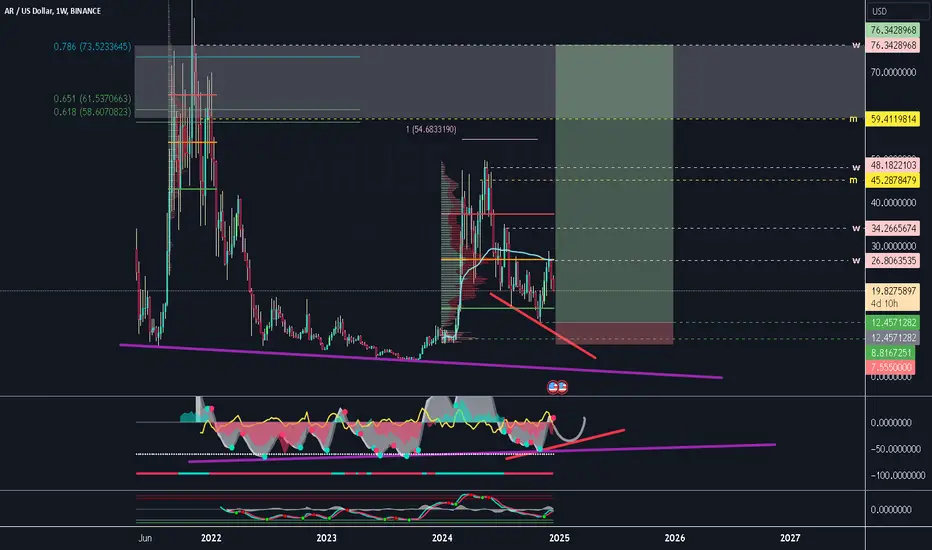Click the 1 (54.6833190) Fibonacci label
The width and height of the screenshot is (932, 550).
pyautogui.click(x=431, y=129)
